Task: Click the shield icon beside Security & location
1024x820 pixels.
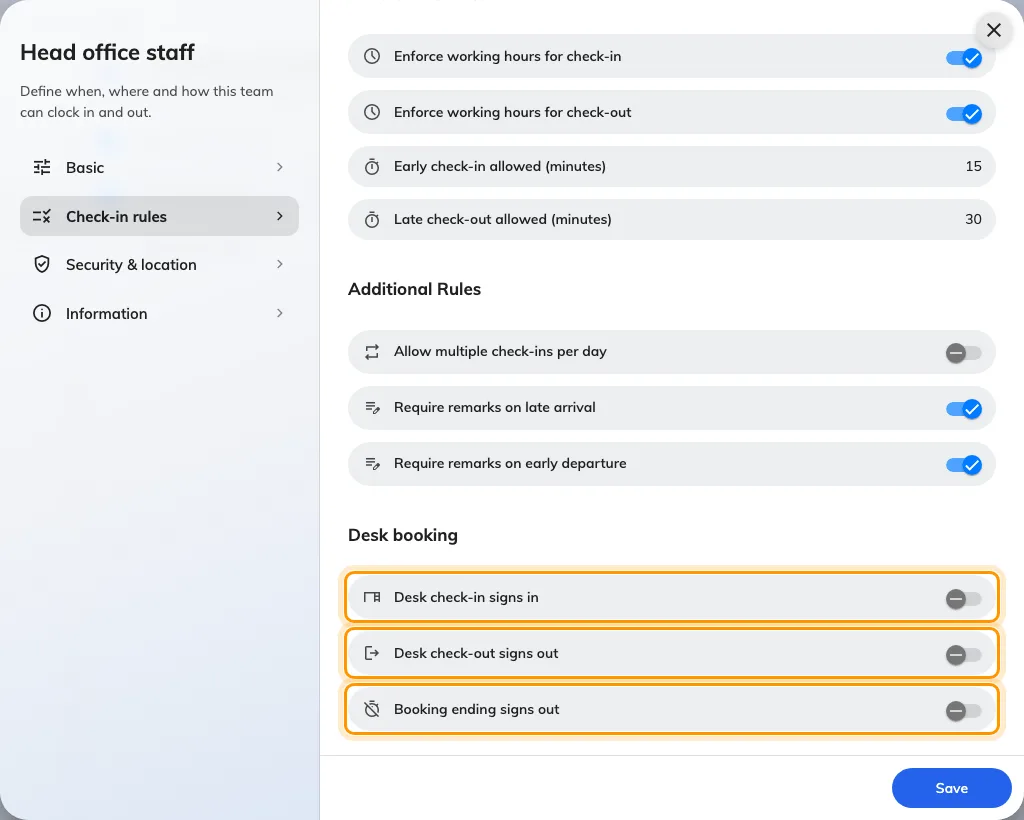Action: click(42, 264)
